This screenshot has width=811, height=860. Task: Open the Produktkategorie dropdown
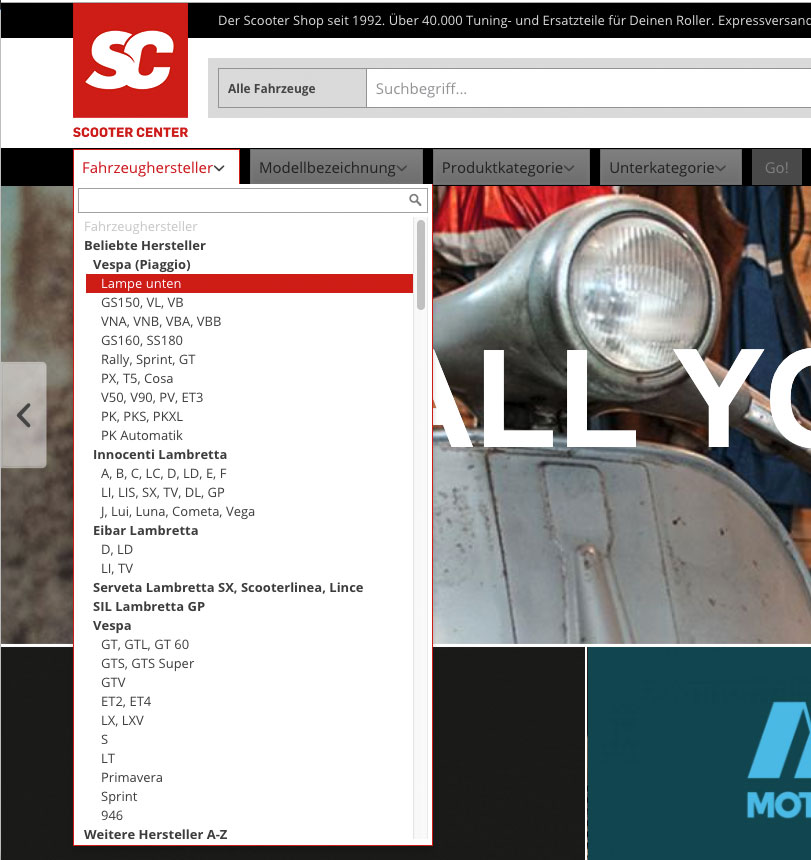[511, 167]
